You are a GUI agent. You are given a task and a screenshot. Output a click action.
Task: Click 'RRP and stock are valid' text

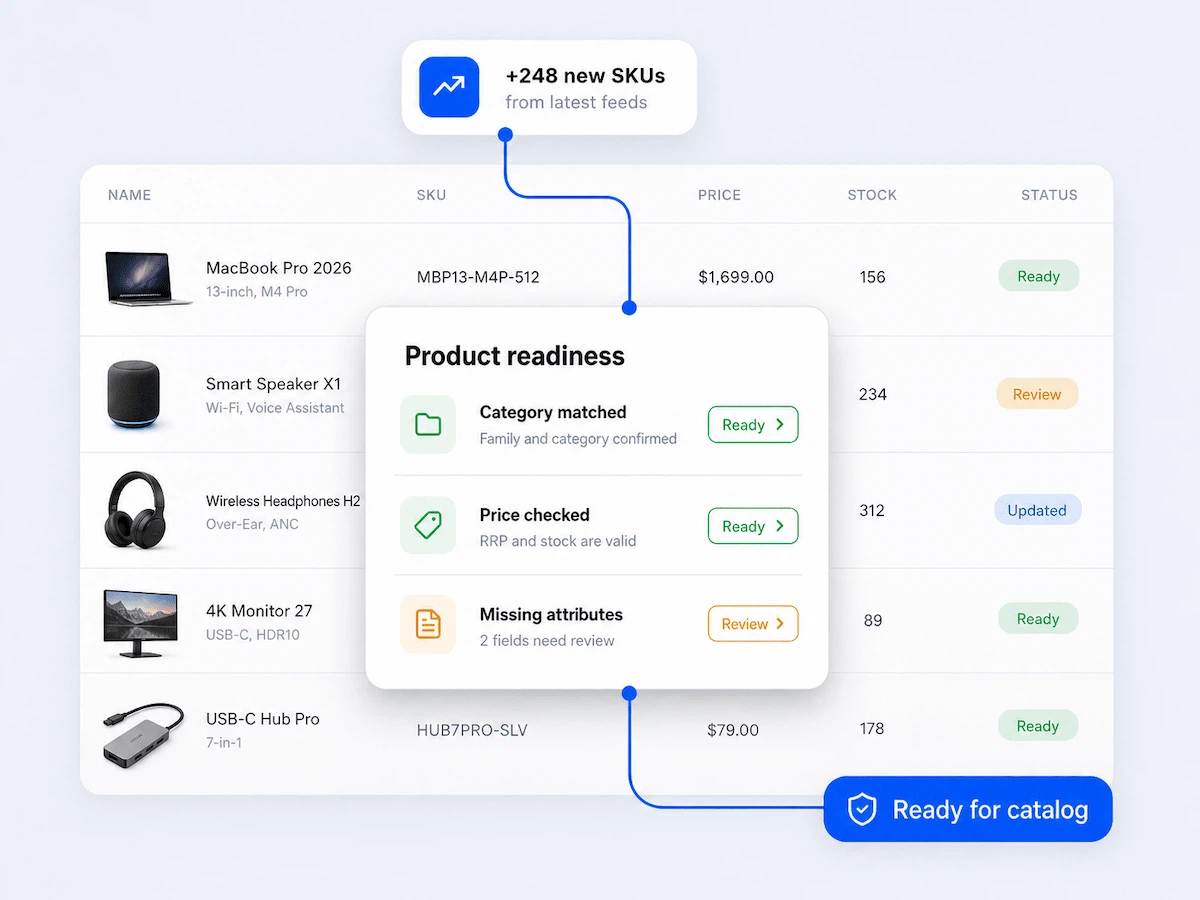click(558, 541)
